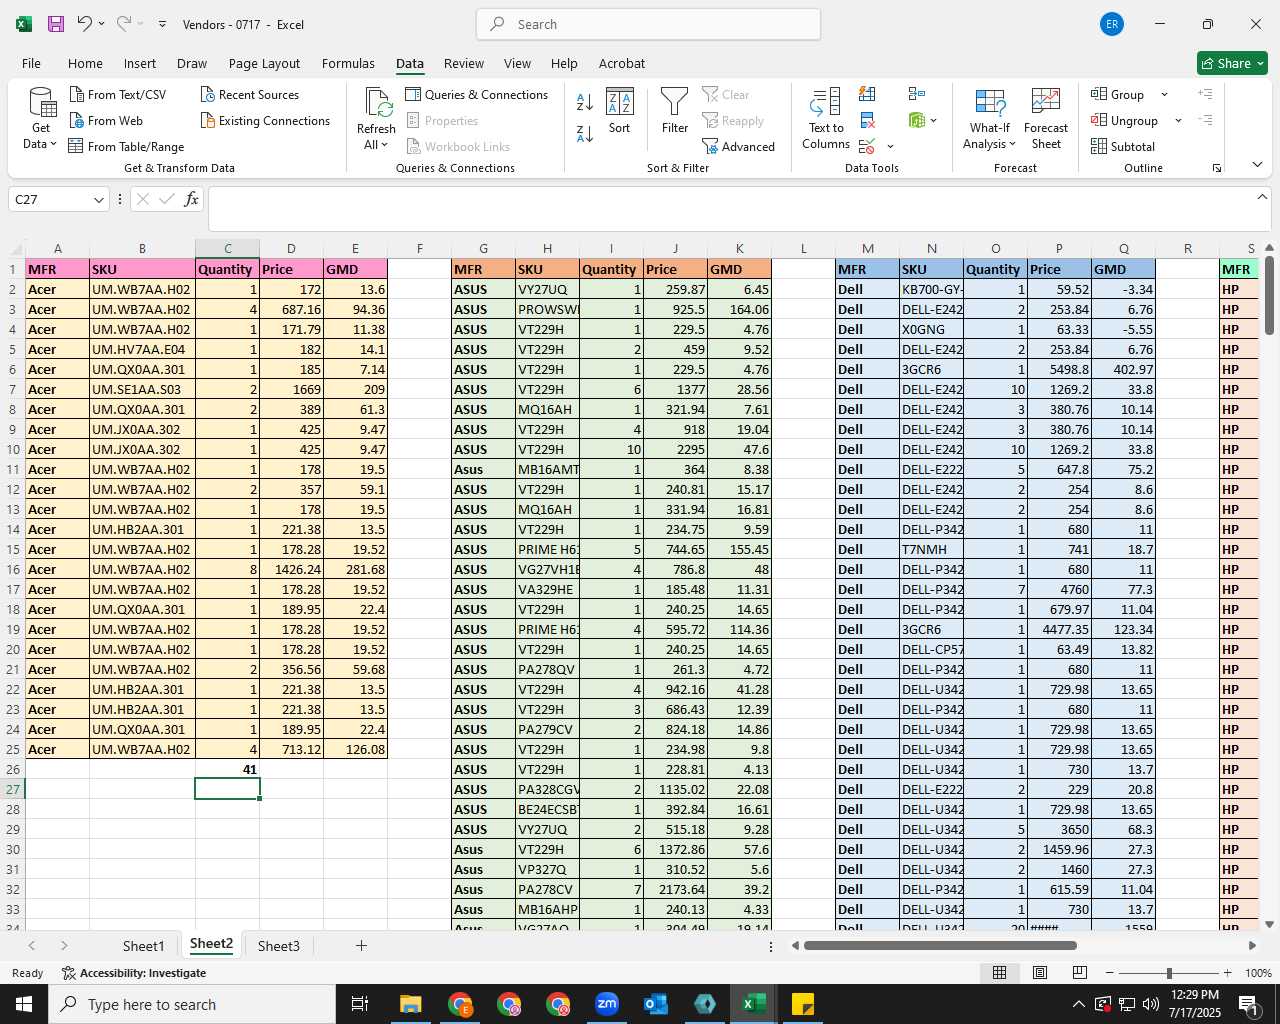This screenshot has width=1280, height=1024.
Task: Open Queries & Connections pane
Action: 477,94
